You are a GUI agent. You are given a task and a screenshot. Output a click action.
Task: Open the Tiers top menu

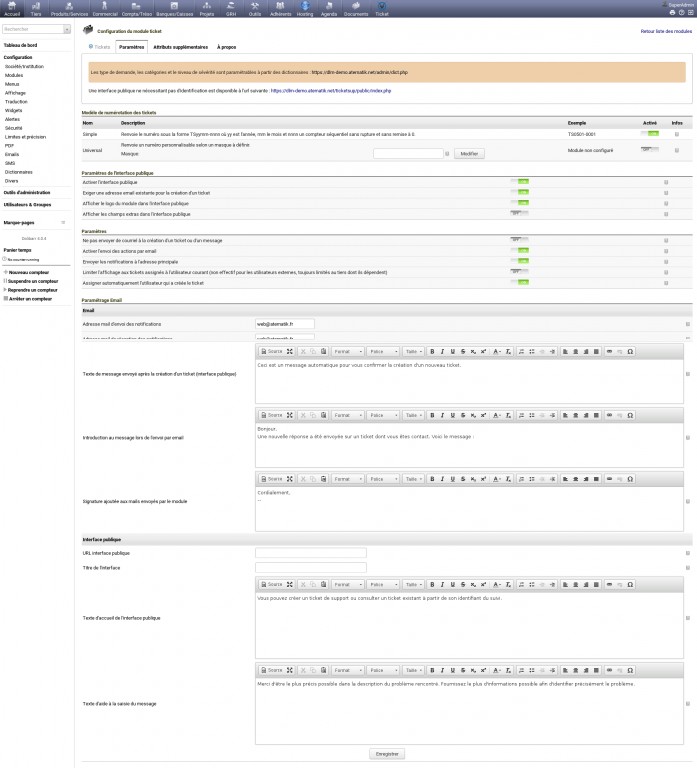(36, 9)
